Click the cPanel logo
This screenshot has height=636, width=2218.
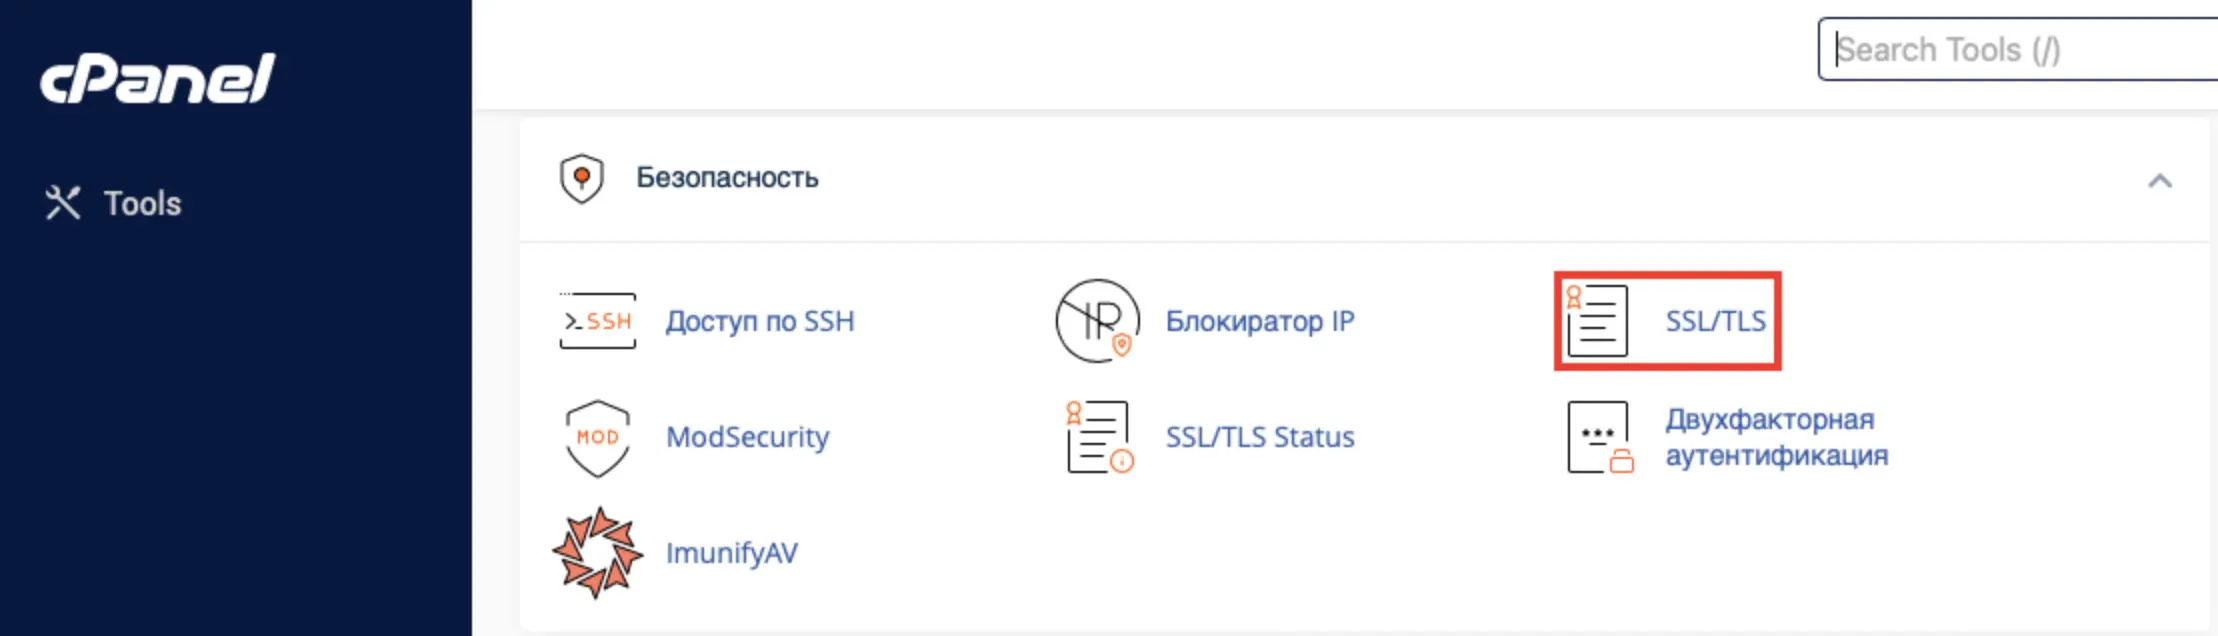[x=157, y=78]
